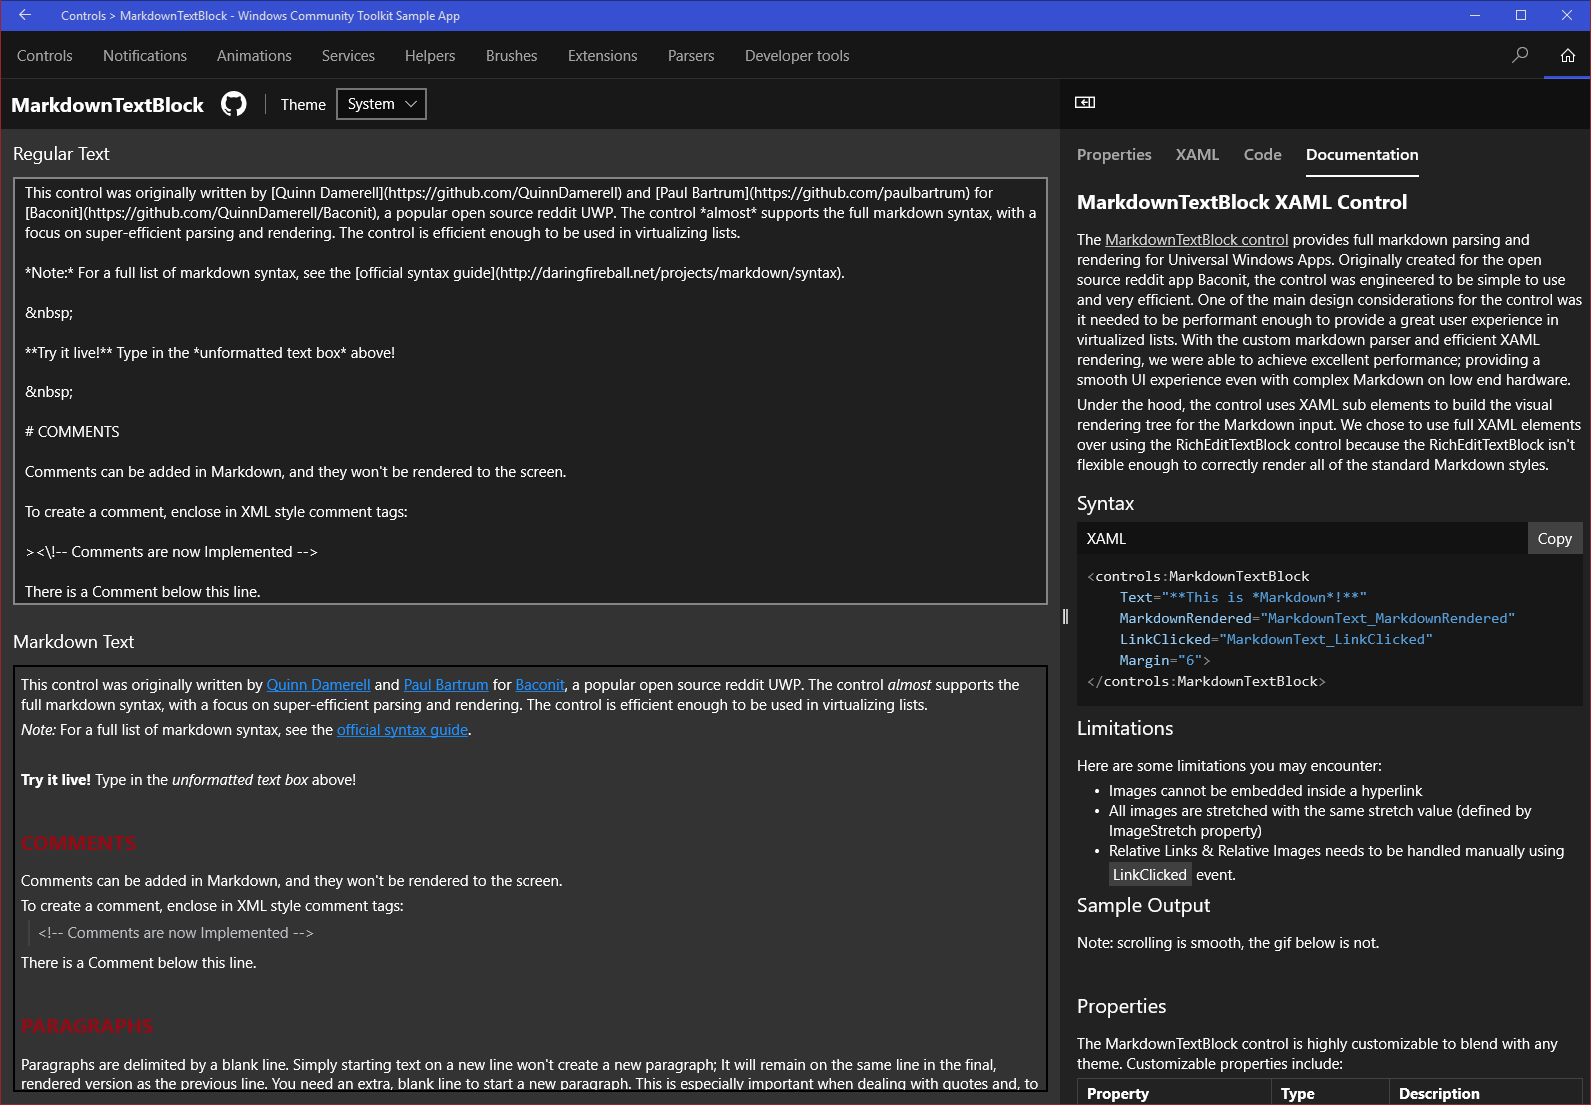This screenshot has height=1105, width=1591.
Task: Click the MarkdownTextBlock XAML Control heading
Action: pos(1242,202)
